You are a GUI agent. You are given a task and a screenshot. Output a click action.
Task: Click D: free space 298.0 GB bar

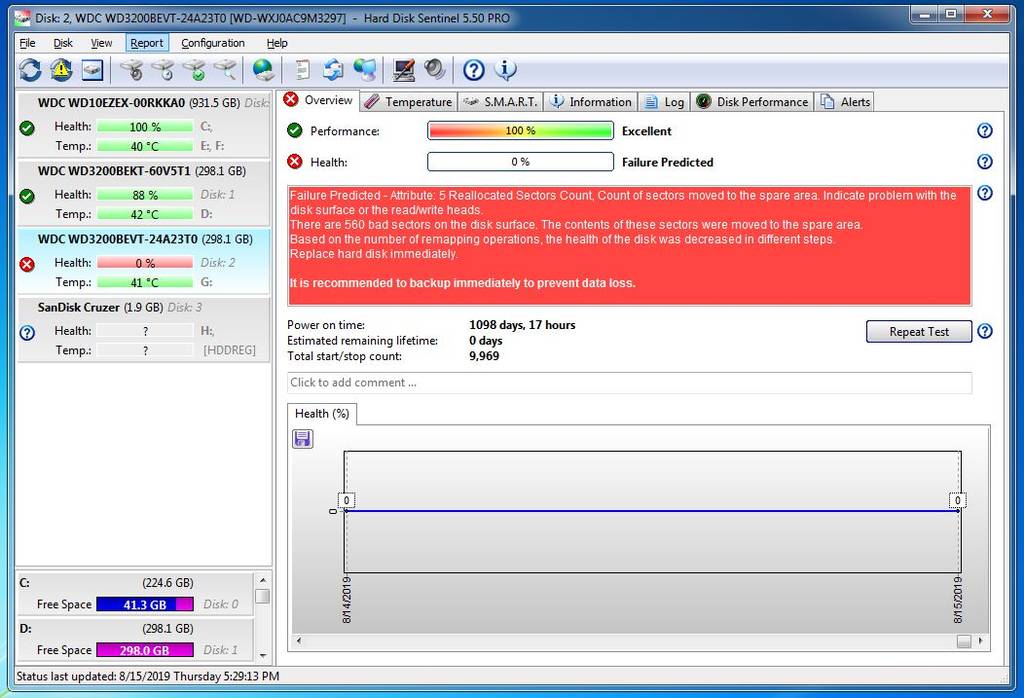coord(145,650)
